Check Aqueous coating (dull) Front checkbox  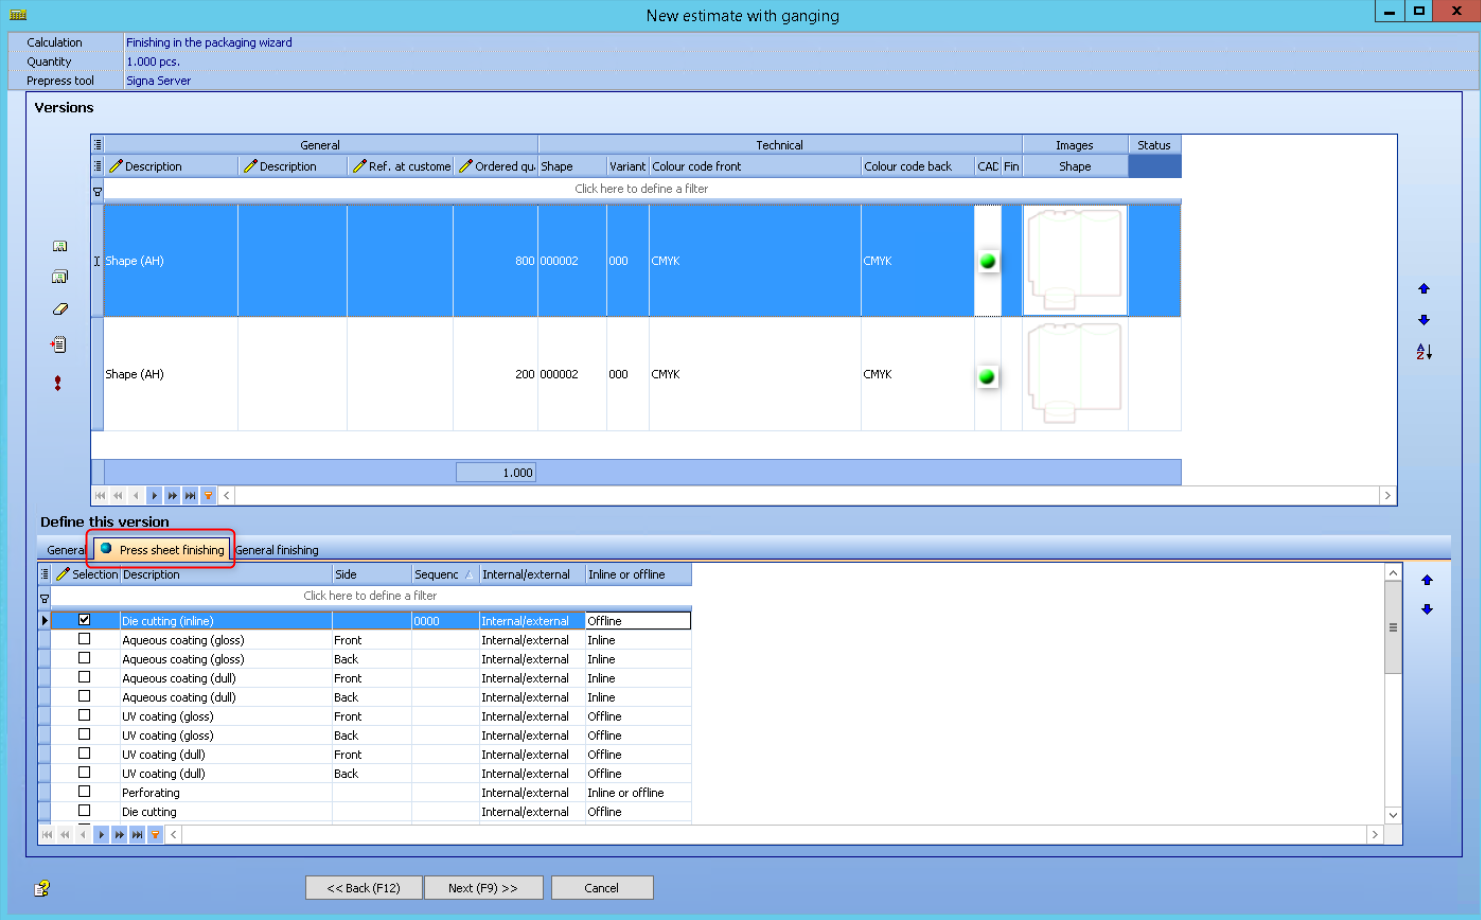[x=84, y=677]
